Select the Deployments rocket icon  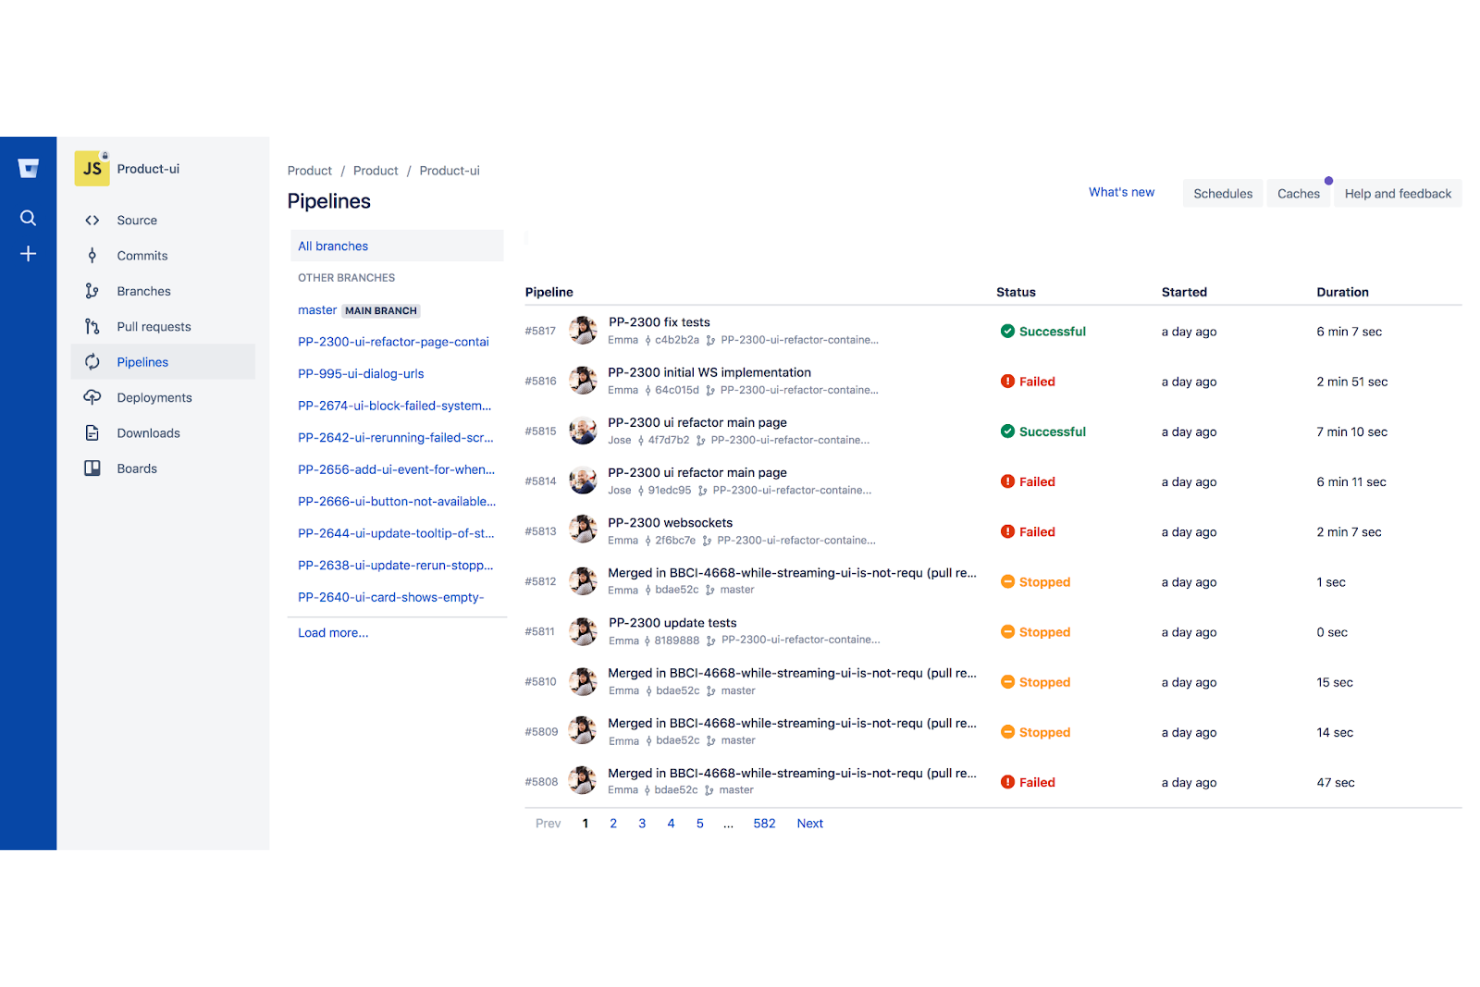pyautogui.click(x=92, y=397)
